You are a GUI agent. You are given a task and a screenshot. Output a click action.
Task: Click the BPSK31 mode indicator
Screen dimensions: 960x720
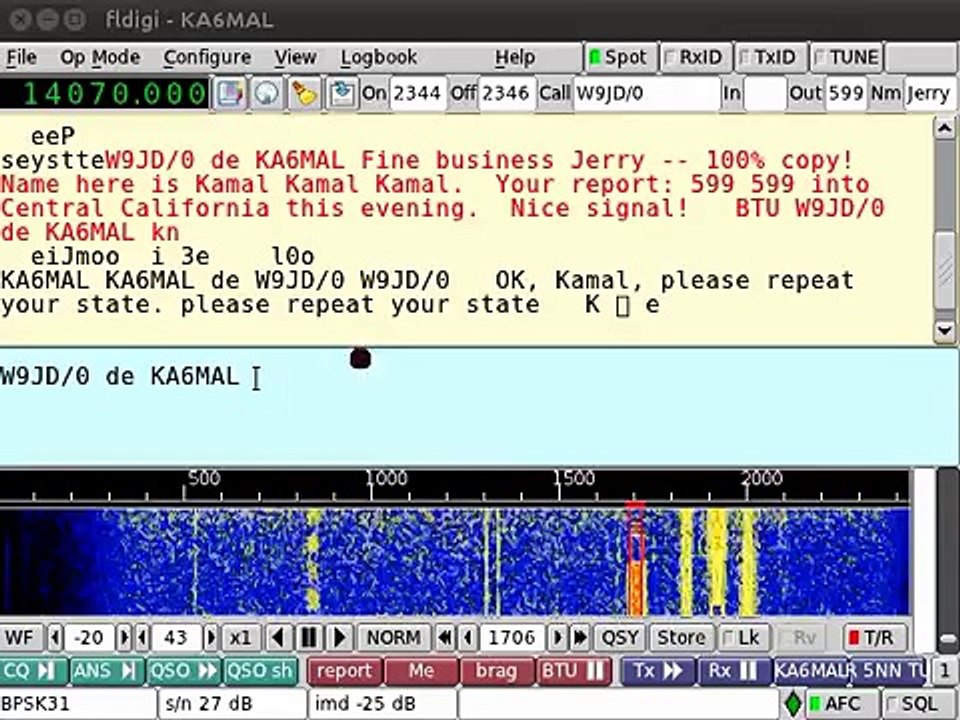[77, 704]
